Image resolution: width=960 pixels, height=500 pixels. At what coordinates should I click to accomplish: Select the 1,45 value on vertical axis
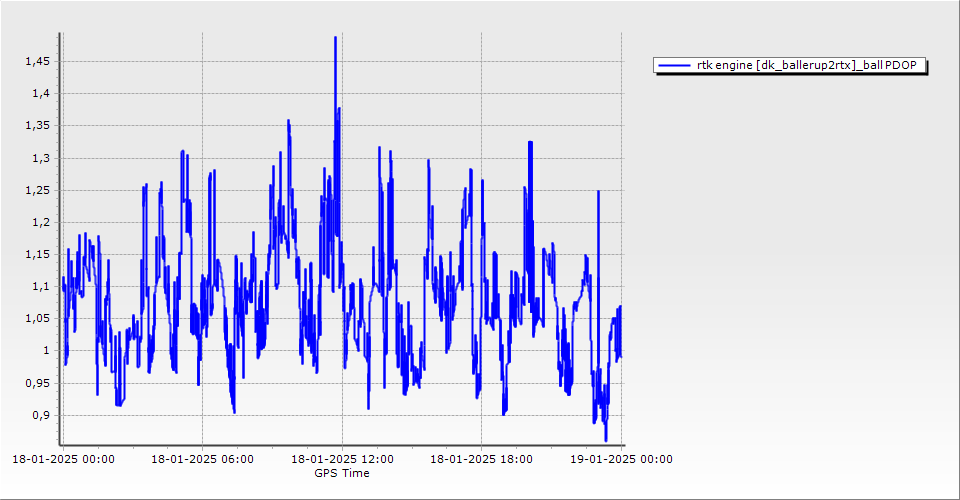pyautogui.click(x=36, y=61)
